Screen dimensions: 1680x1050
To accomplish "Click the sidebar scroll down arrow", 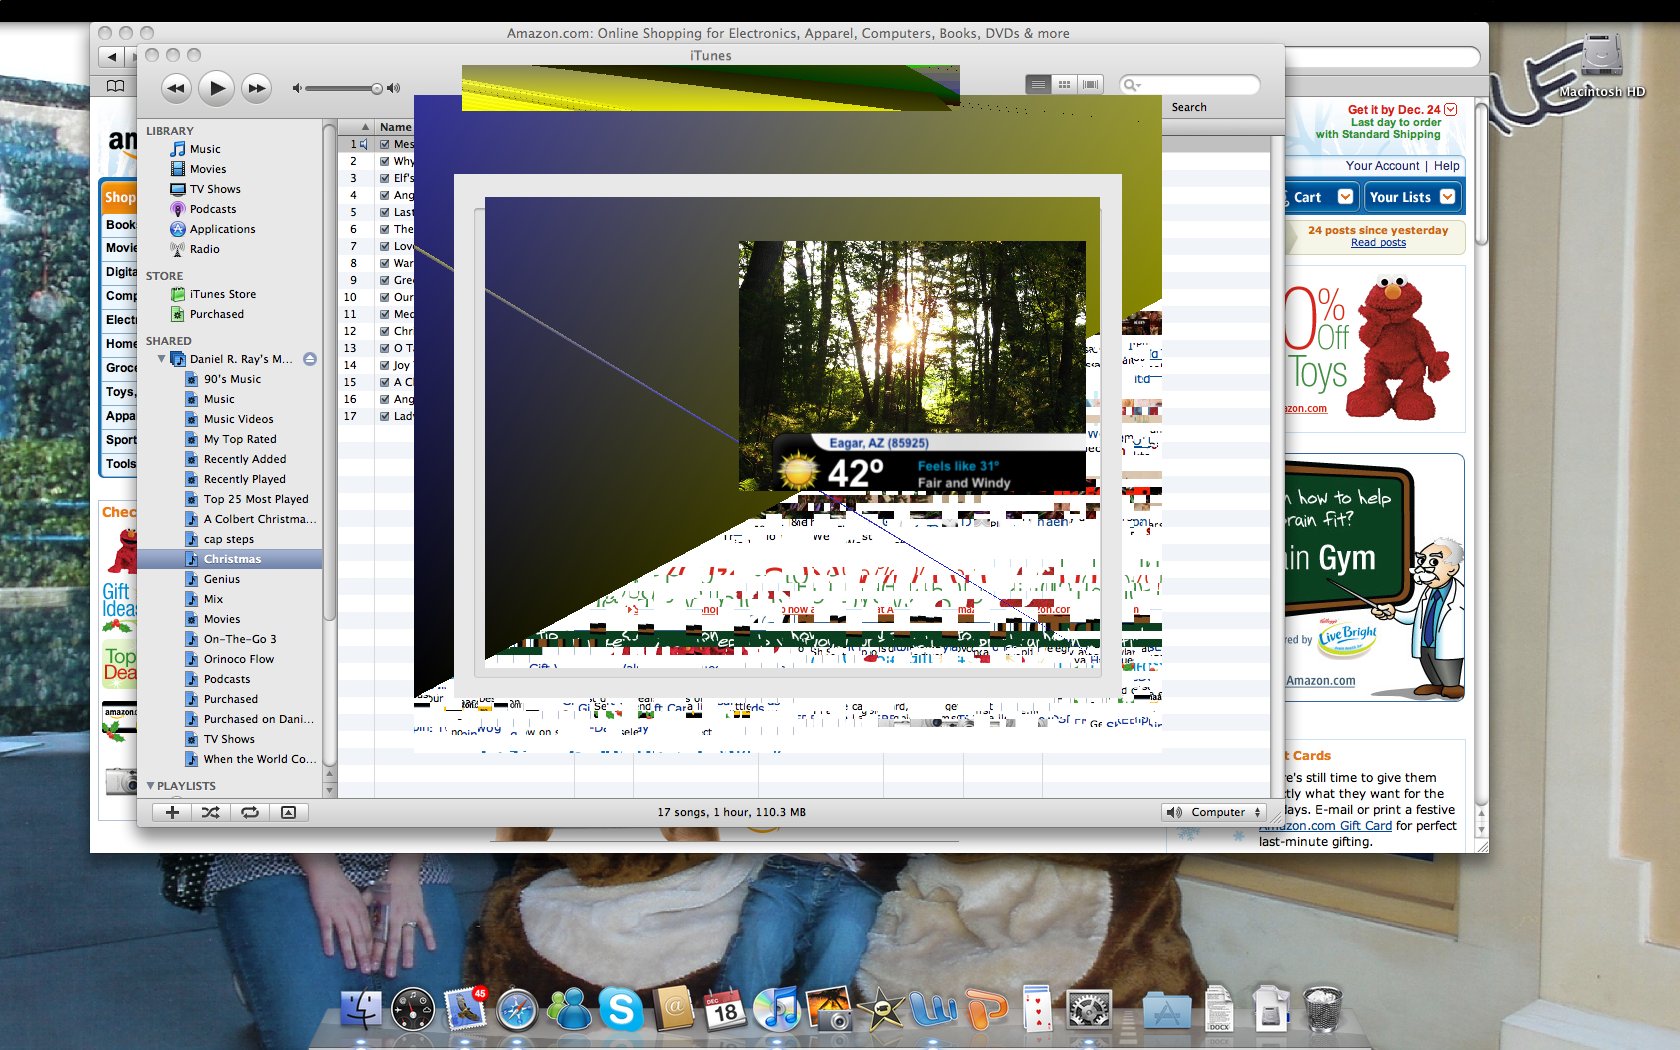I will [329, 789].
